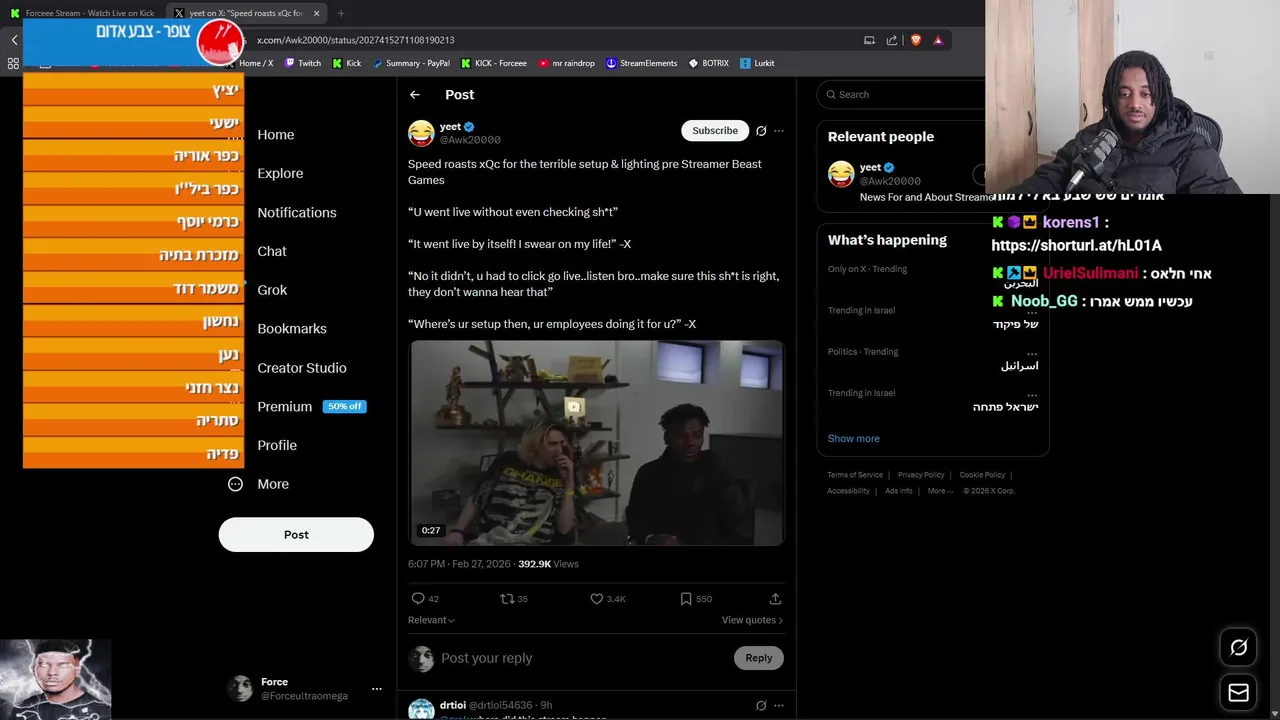Screen dimensions: 1280x720
Task: Open the Privacy Policy link
Action: (921, 475)
